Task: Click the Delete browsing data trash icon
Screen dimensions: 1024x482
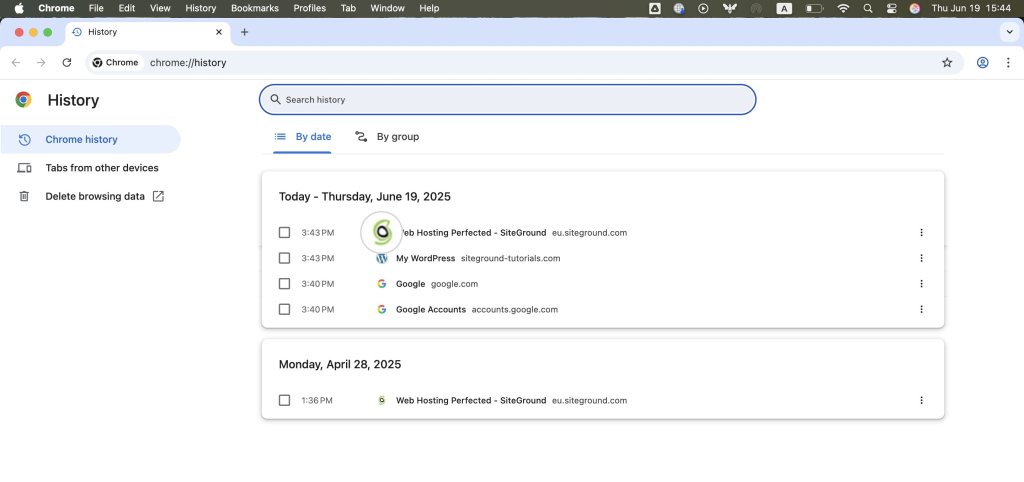Action: [x=24, y=196]
